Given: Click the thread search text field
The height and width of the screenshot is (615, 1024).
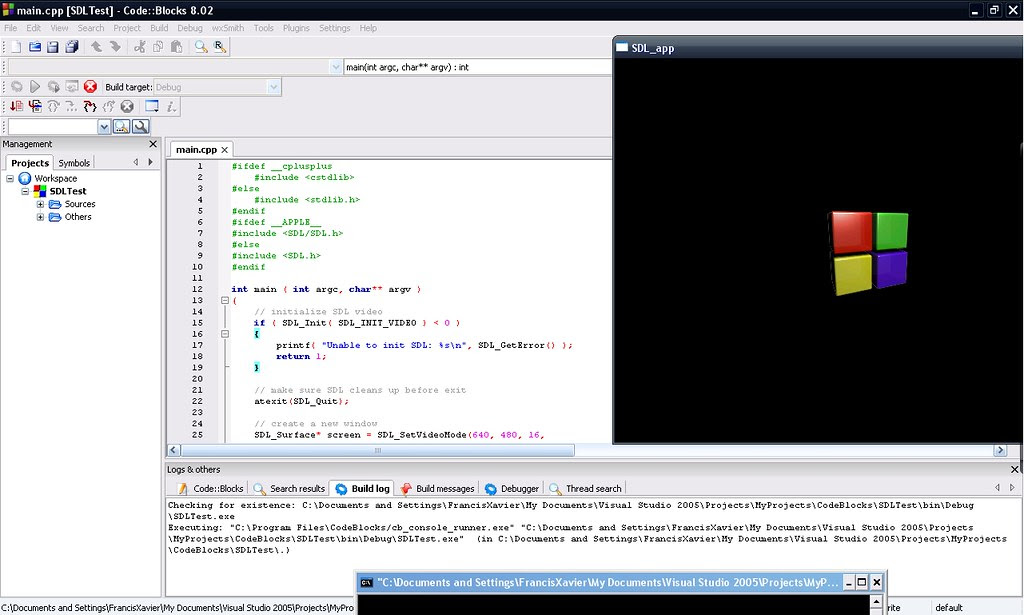Looking at the screenshot, I should tap(53, 127).
